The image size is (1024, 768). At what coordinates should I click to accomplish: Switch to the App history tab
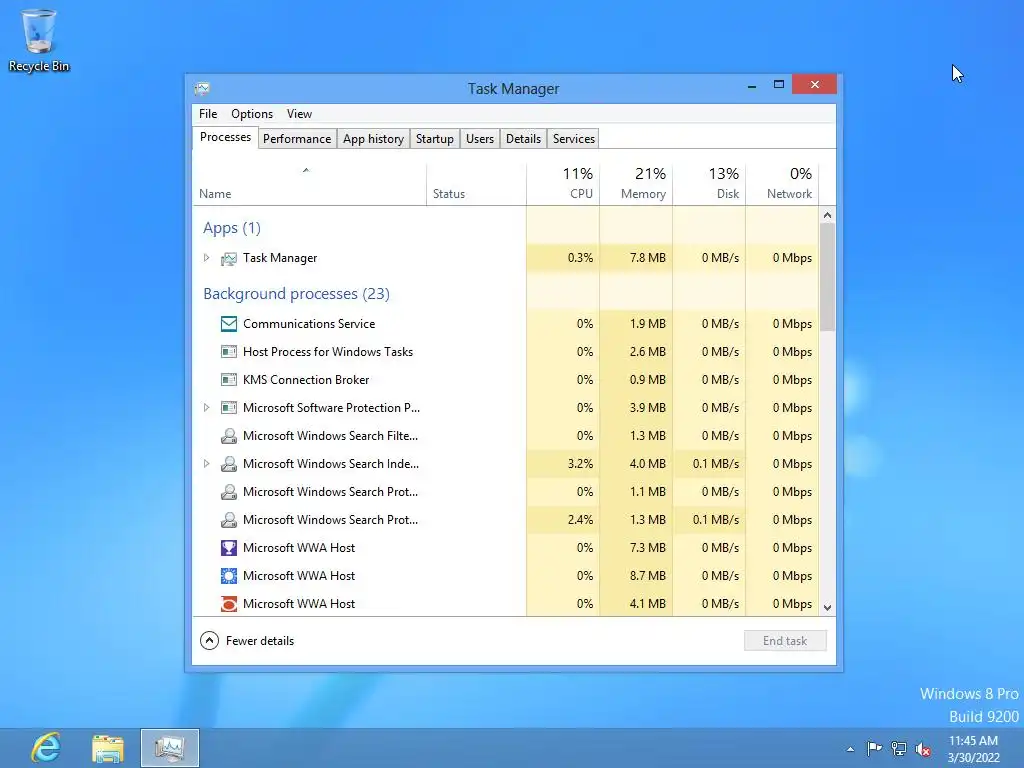click(x=374, y=139)
